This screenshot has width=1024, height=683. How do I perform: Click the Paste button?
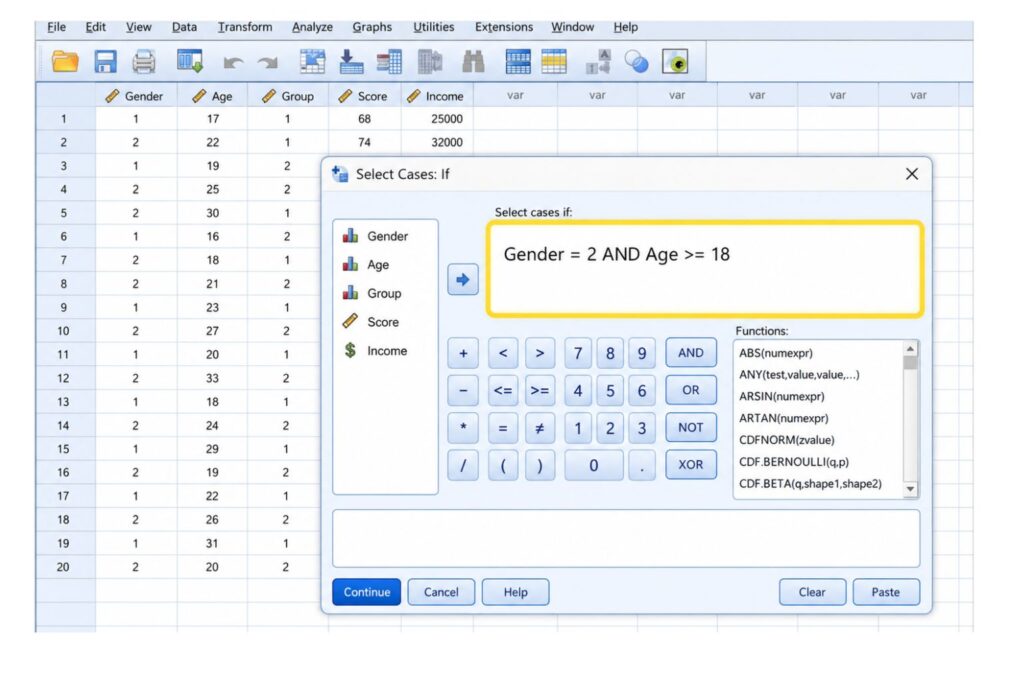coord(886,592)
